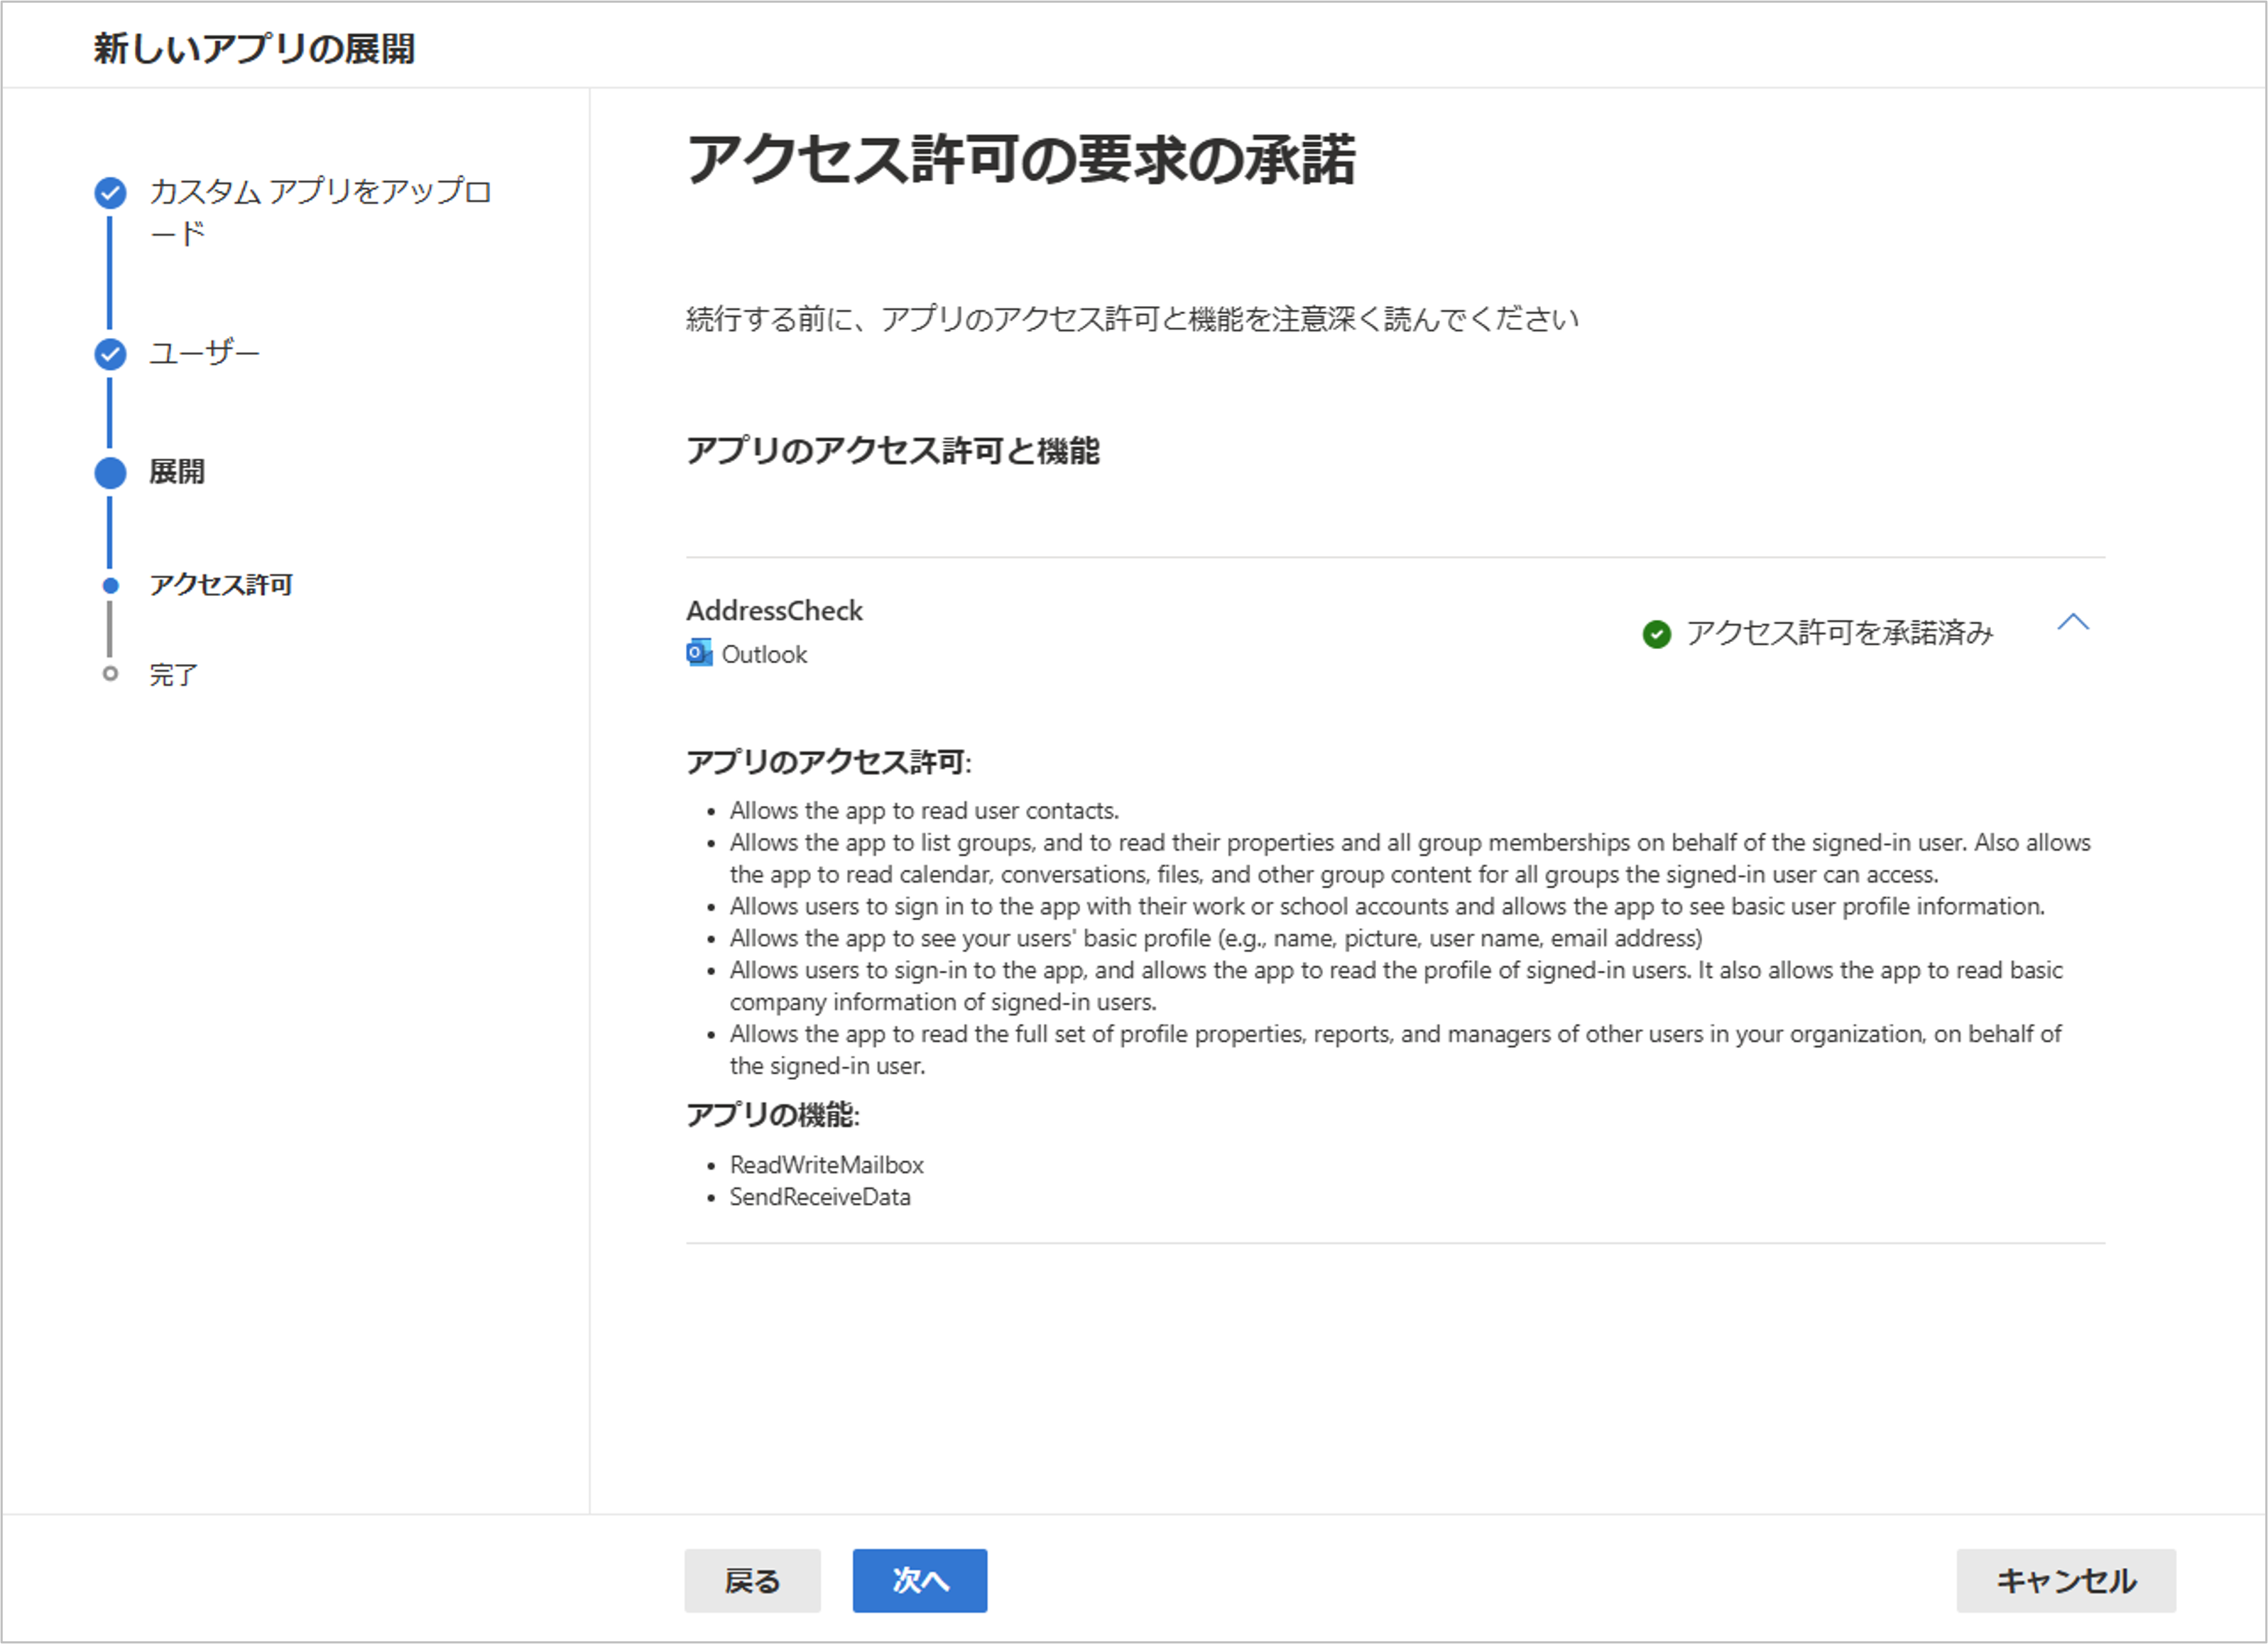This screenshot has width=2268, height=1644.
Task: Click the 新しいアプリの展開 dialog title
Action: [254, 48]
